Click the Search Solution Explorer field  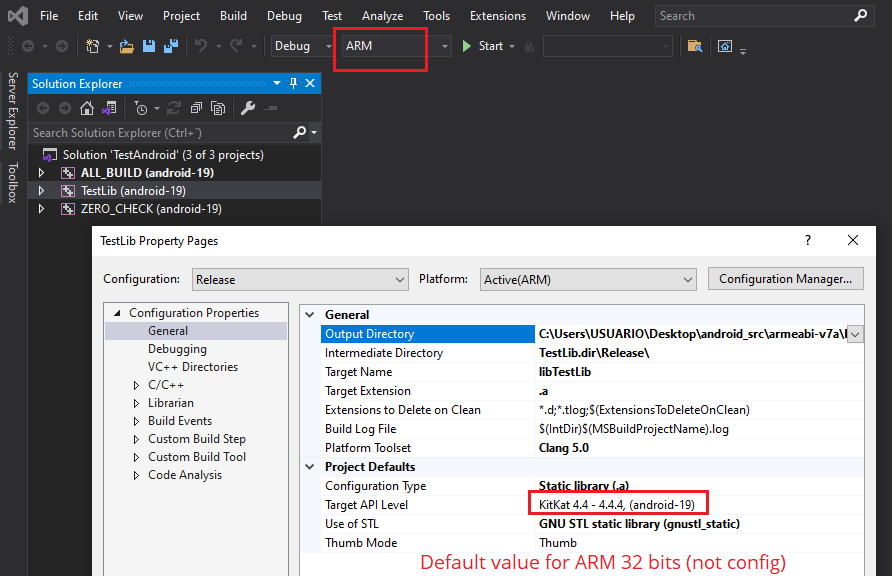coord(160,132)
